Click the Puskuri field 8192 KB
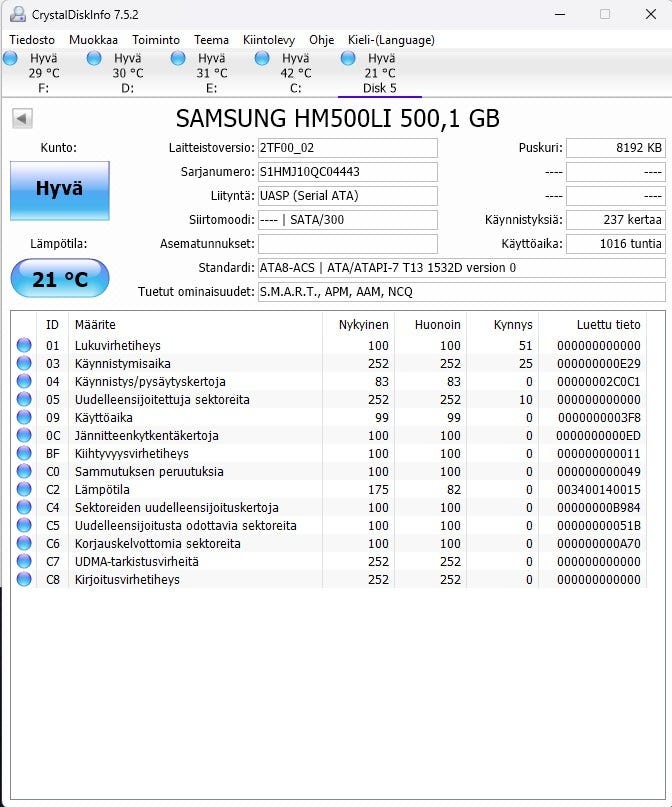Image resolution: width=672 pixels, height=807 pixels. coord(616,148)
